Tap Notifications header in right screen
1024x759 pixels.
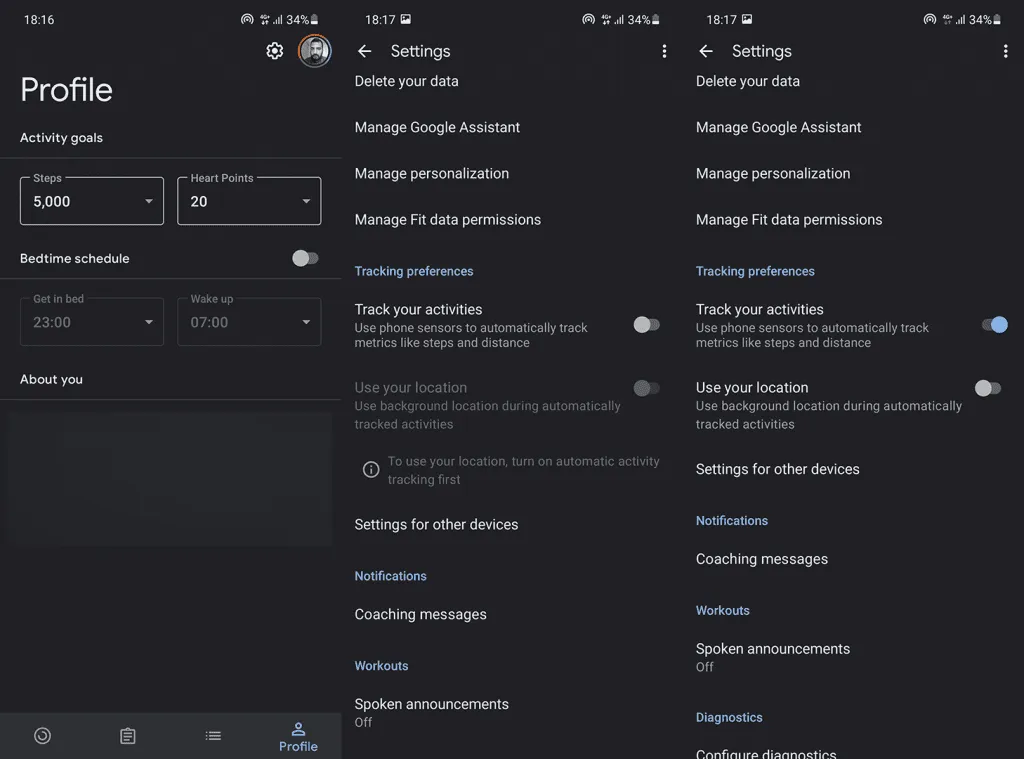tap(732, 521)
